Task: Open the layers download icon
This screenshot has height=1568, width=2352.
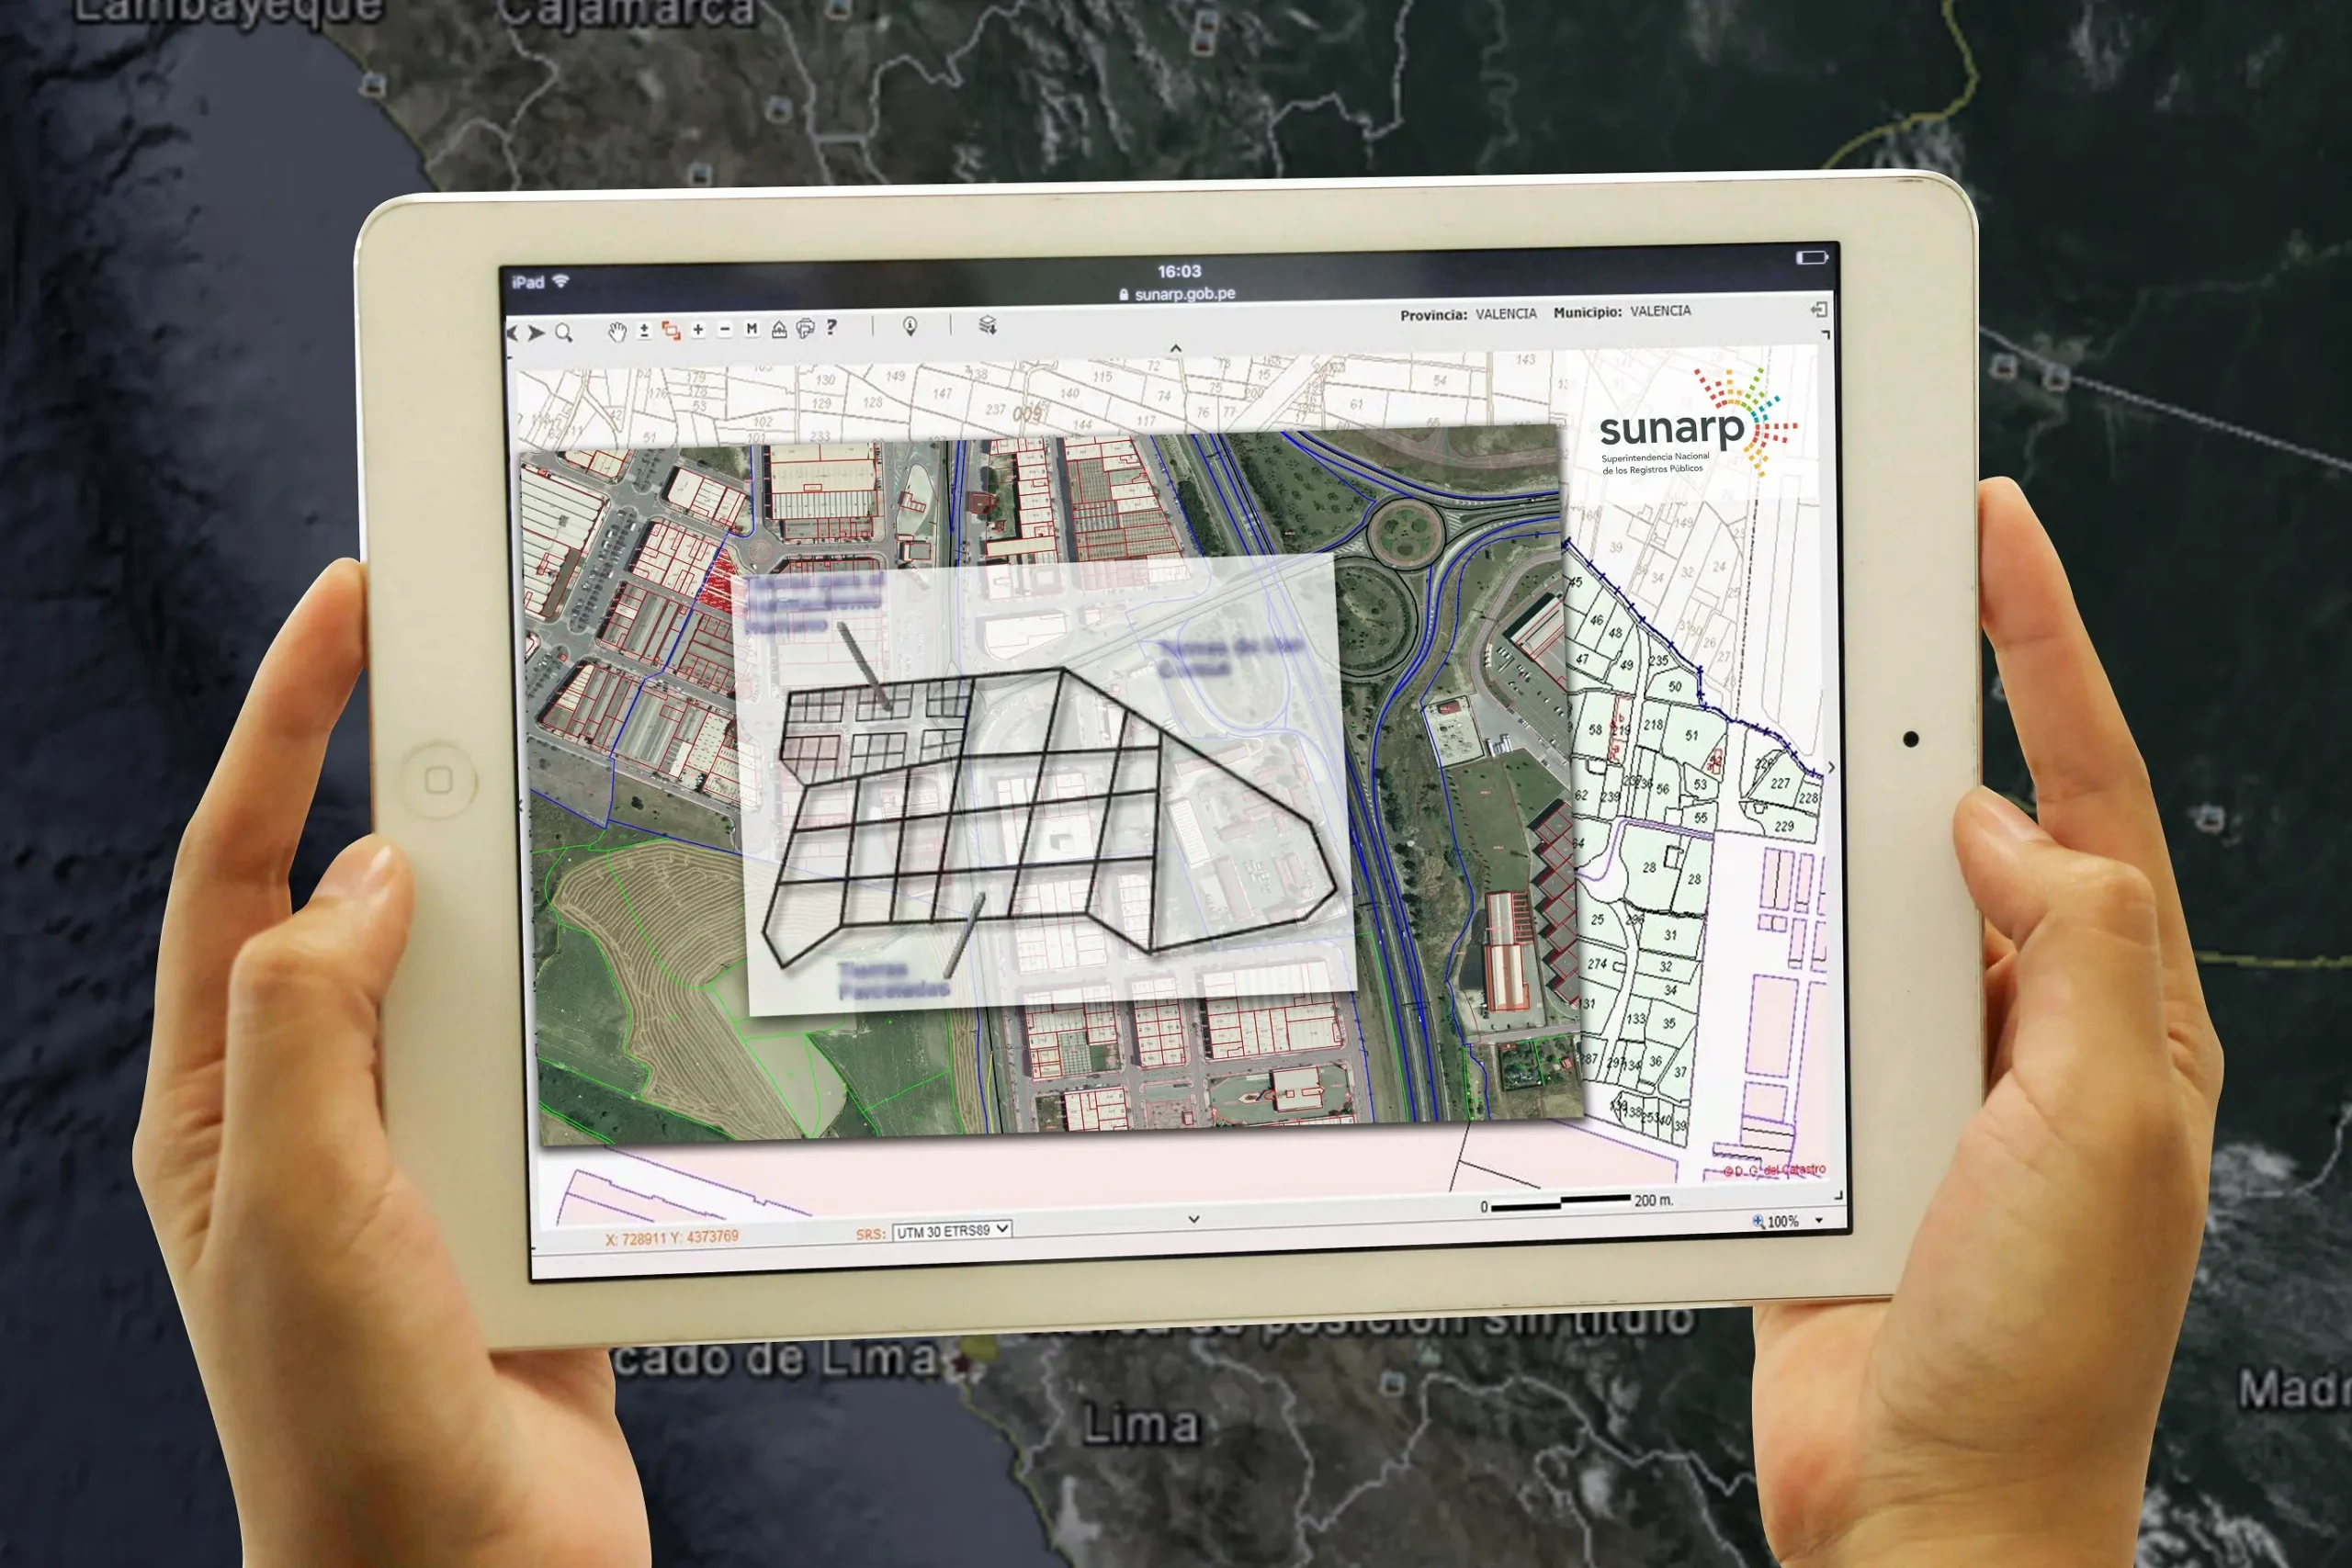Action: [x=988, y=325]
